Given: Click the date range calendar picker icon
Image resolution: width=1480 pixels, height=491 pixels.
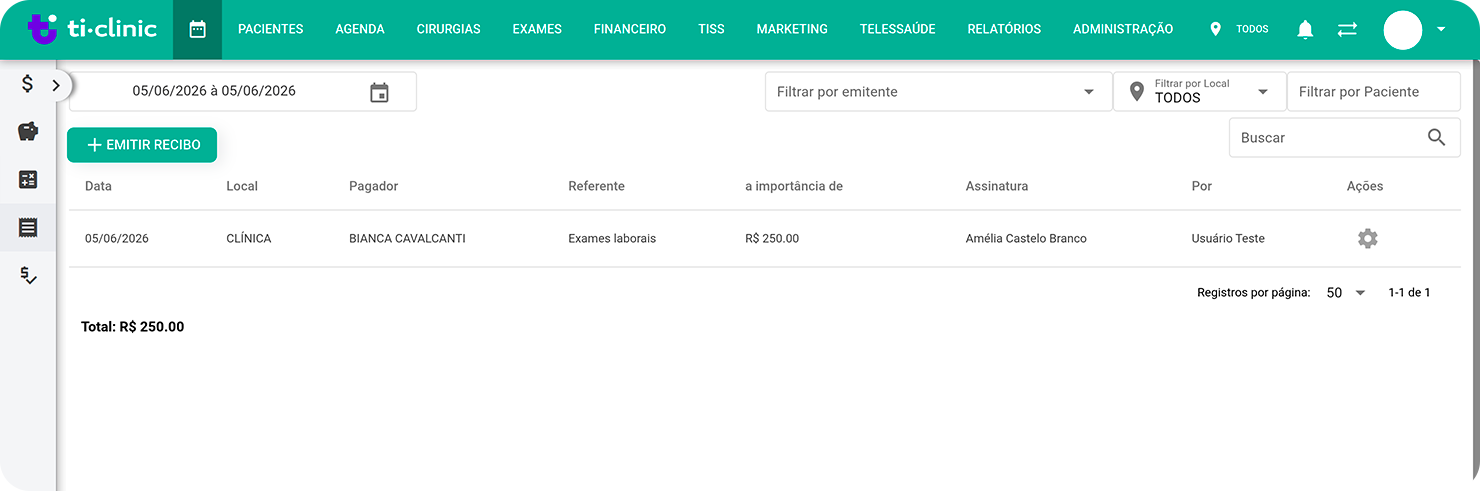Looking at the screenshot, I should [x=379, y=92].
